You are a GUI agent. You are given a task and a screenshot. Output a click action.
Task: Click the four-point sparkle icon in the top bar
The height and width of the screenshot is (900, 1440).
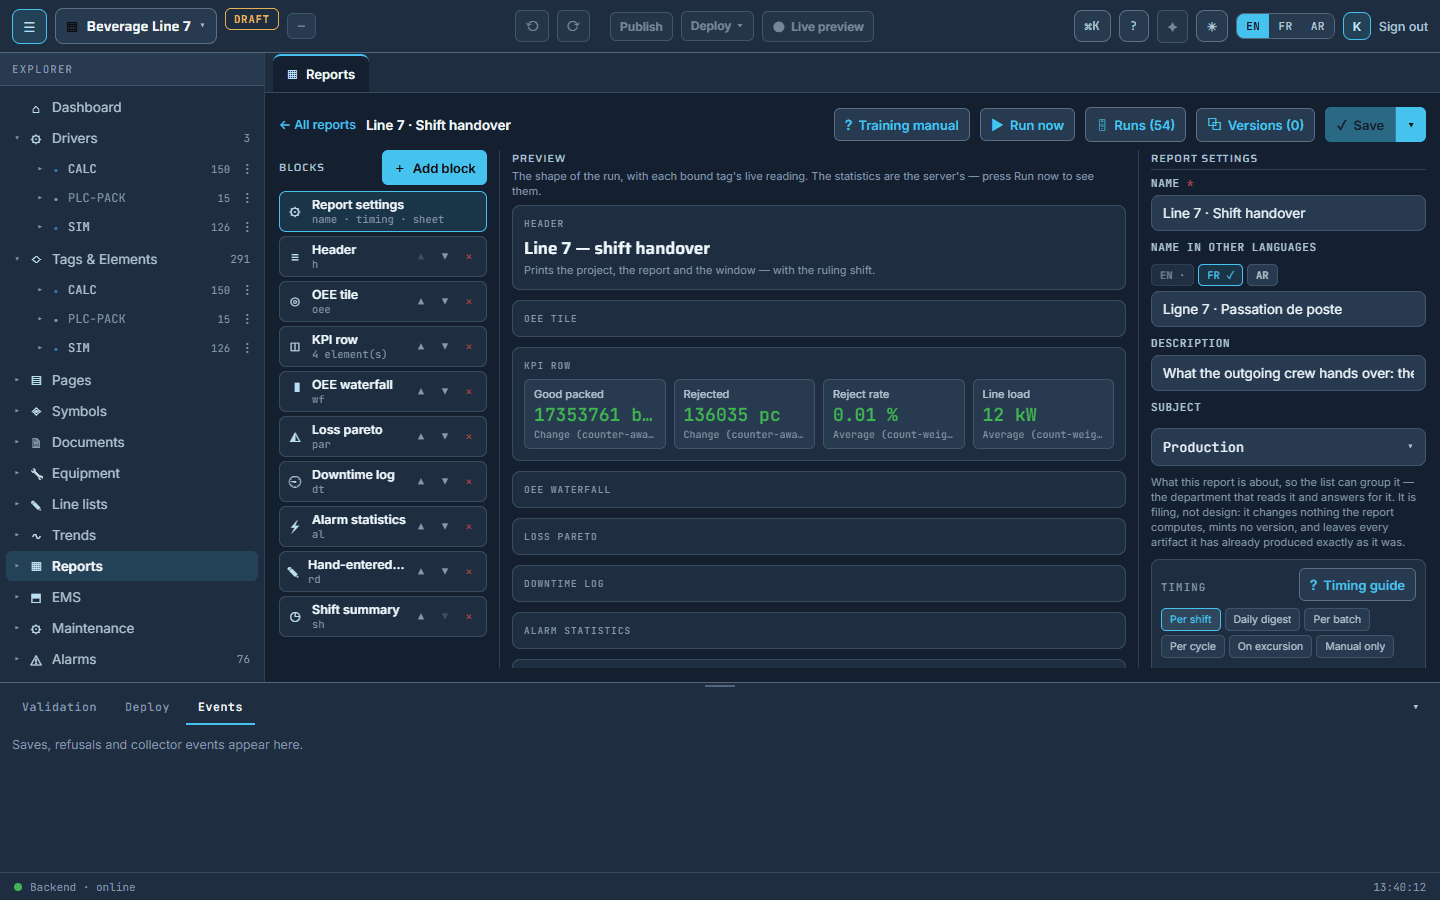click(x=1172, y=26)
